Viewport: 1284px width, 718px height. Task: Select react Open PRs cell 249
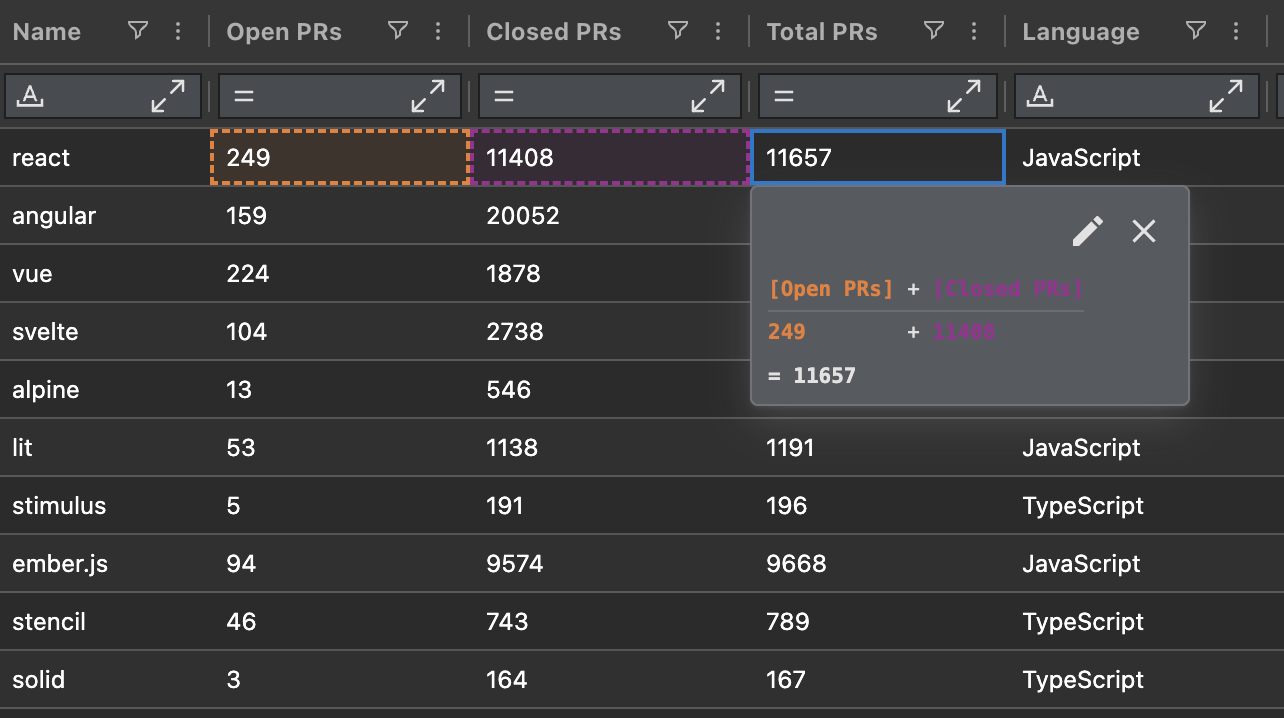pos(339,157)
